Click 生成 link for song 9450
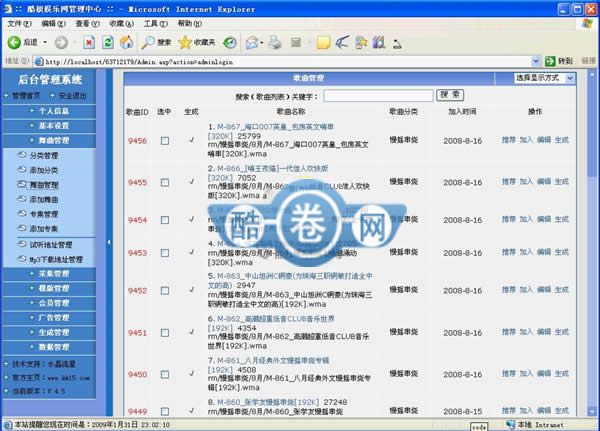 (561, 374)
